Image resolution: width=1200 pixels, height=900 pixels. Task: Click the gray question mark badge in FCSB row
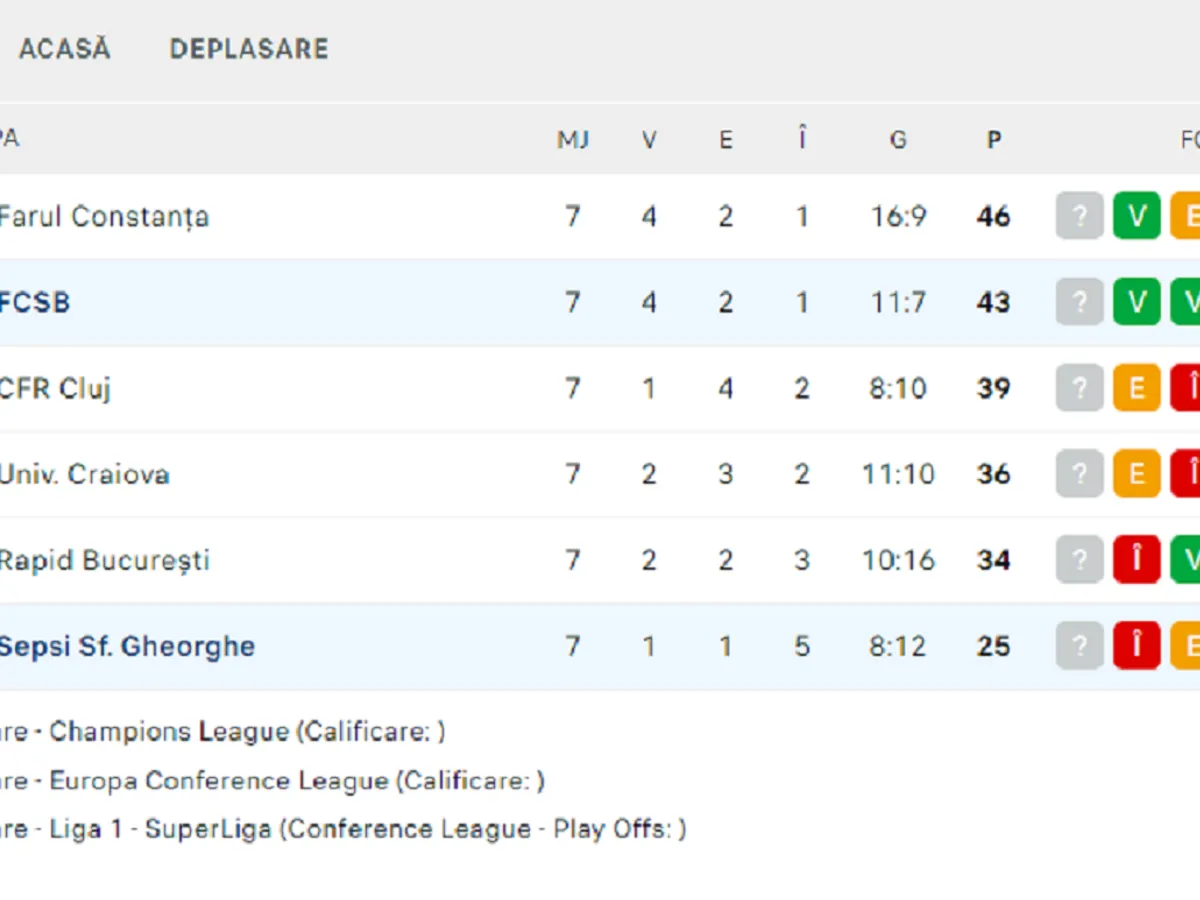1080,302
